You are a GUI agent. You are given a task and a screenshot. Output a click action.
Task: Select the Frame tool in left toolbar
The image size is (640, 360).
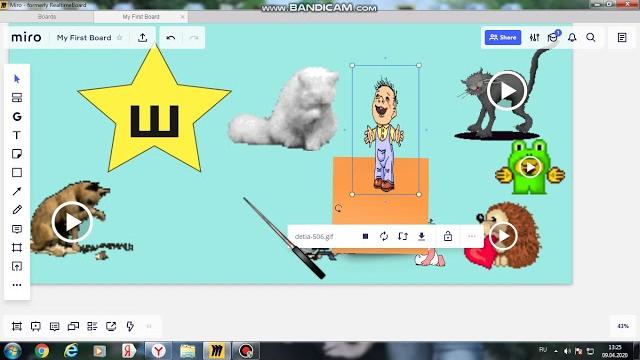(x=17, y=247)
